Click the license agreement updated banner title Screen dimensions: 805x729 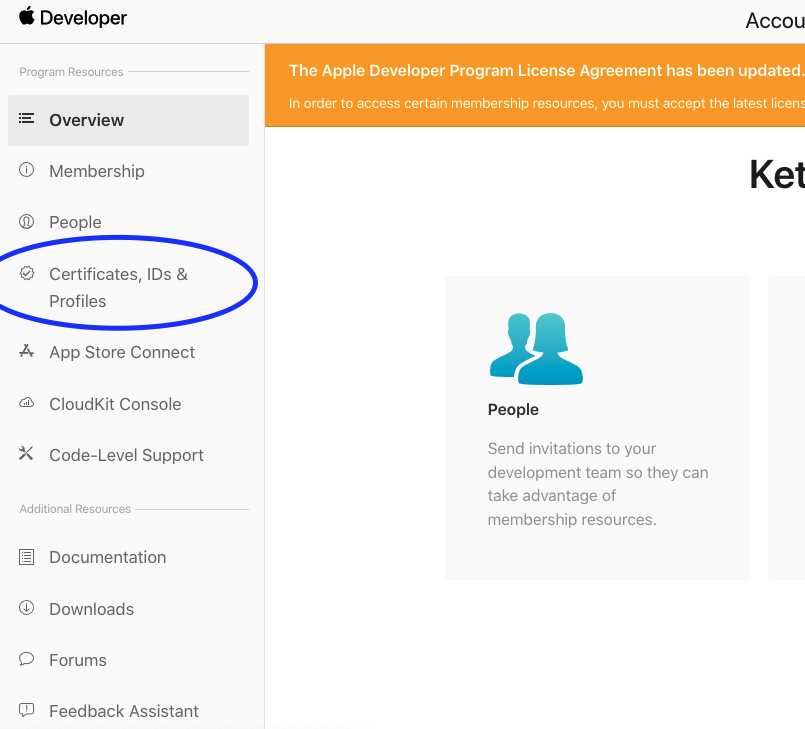point(547,70)
